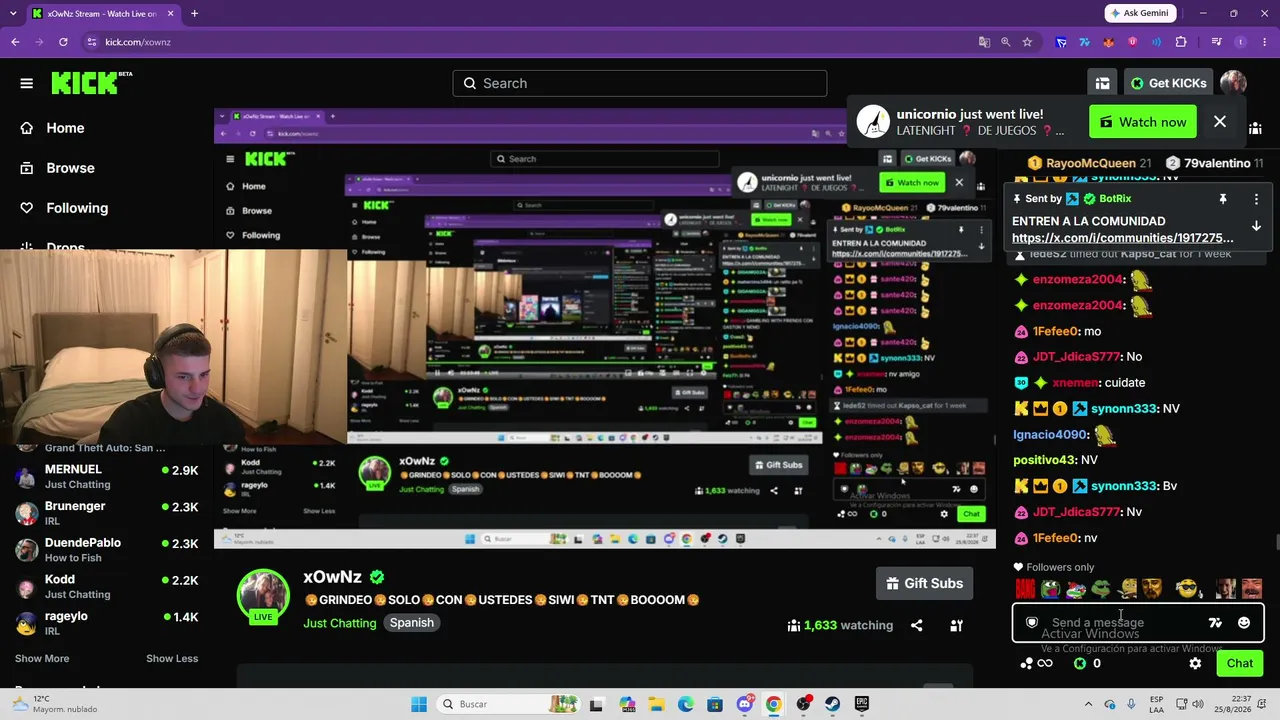Screen dimensions: 1280x720
Task: Unpin the BotRix pinned message
Action: tap(1222, 199)
